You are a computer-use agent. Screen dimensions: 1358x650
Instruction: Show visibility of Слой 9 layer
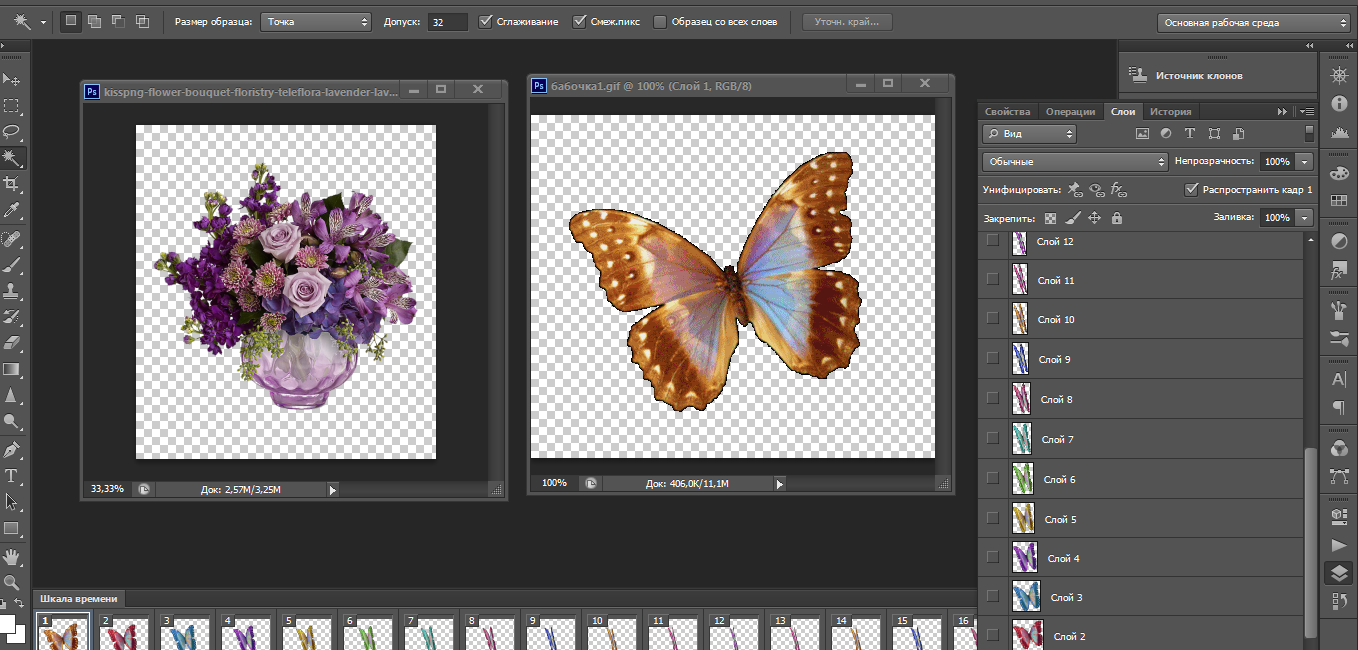tap(992, 359)
